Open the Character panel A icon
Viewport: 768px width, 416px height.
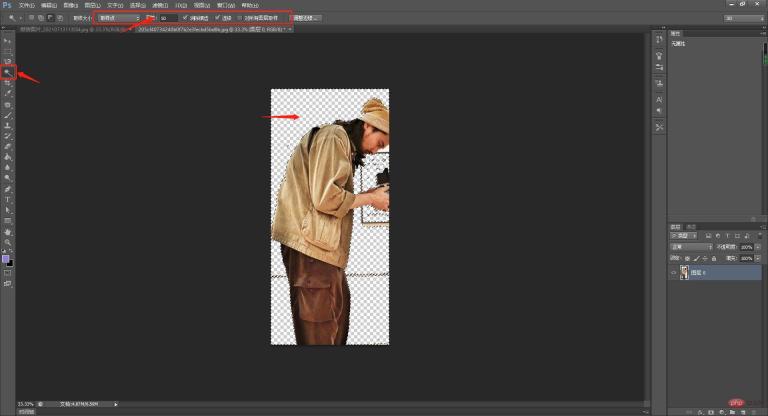[x=659, y=99]
